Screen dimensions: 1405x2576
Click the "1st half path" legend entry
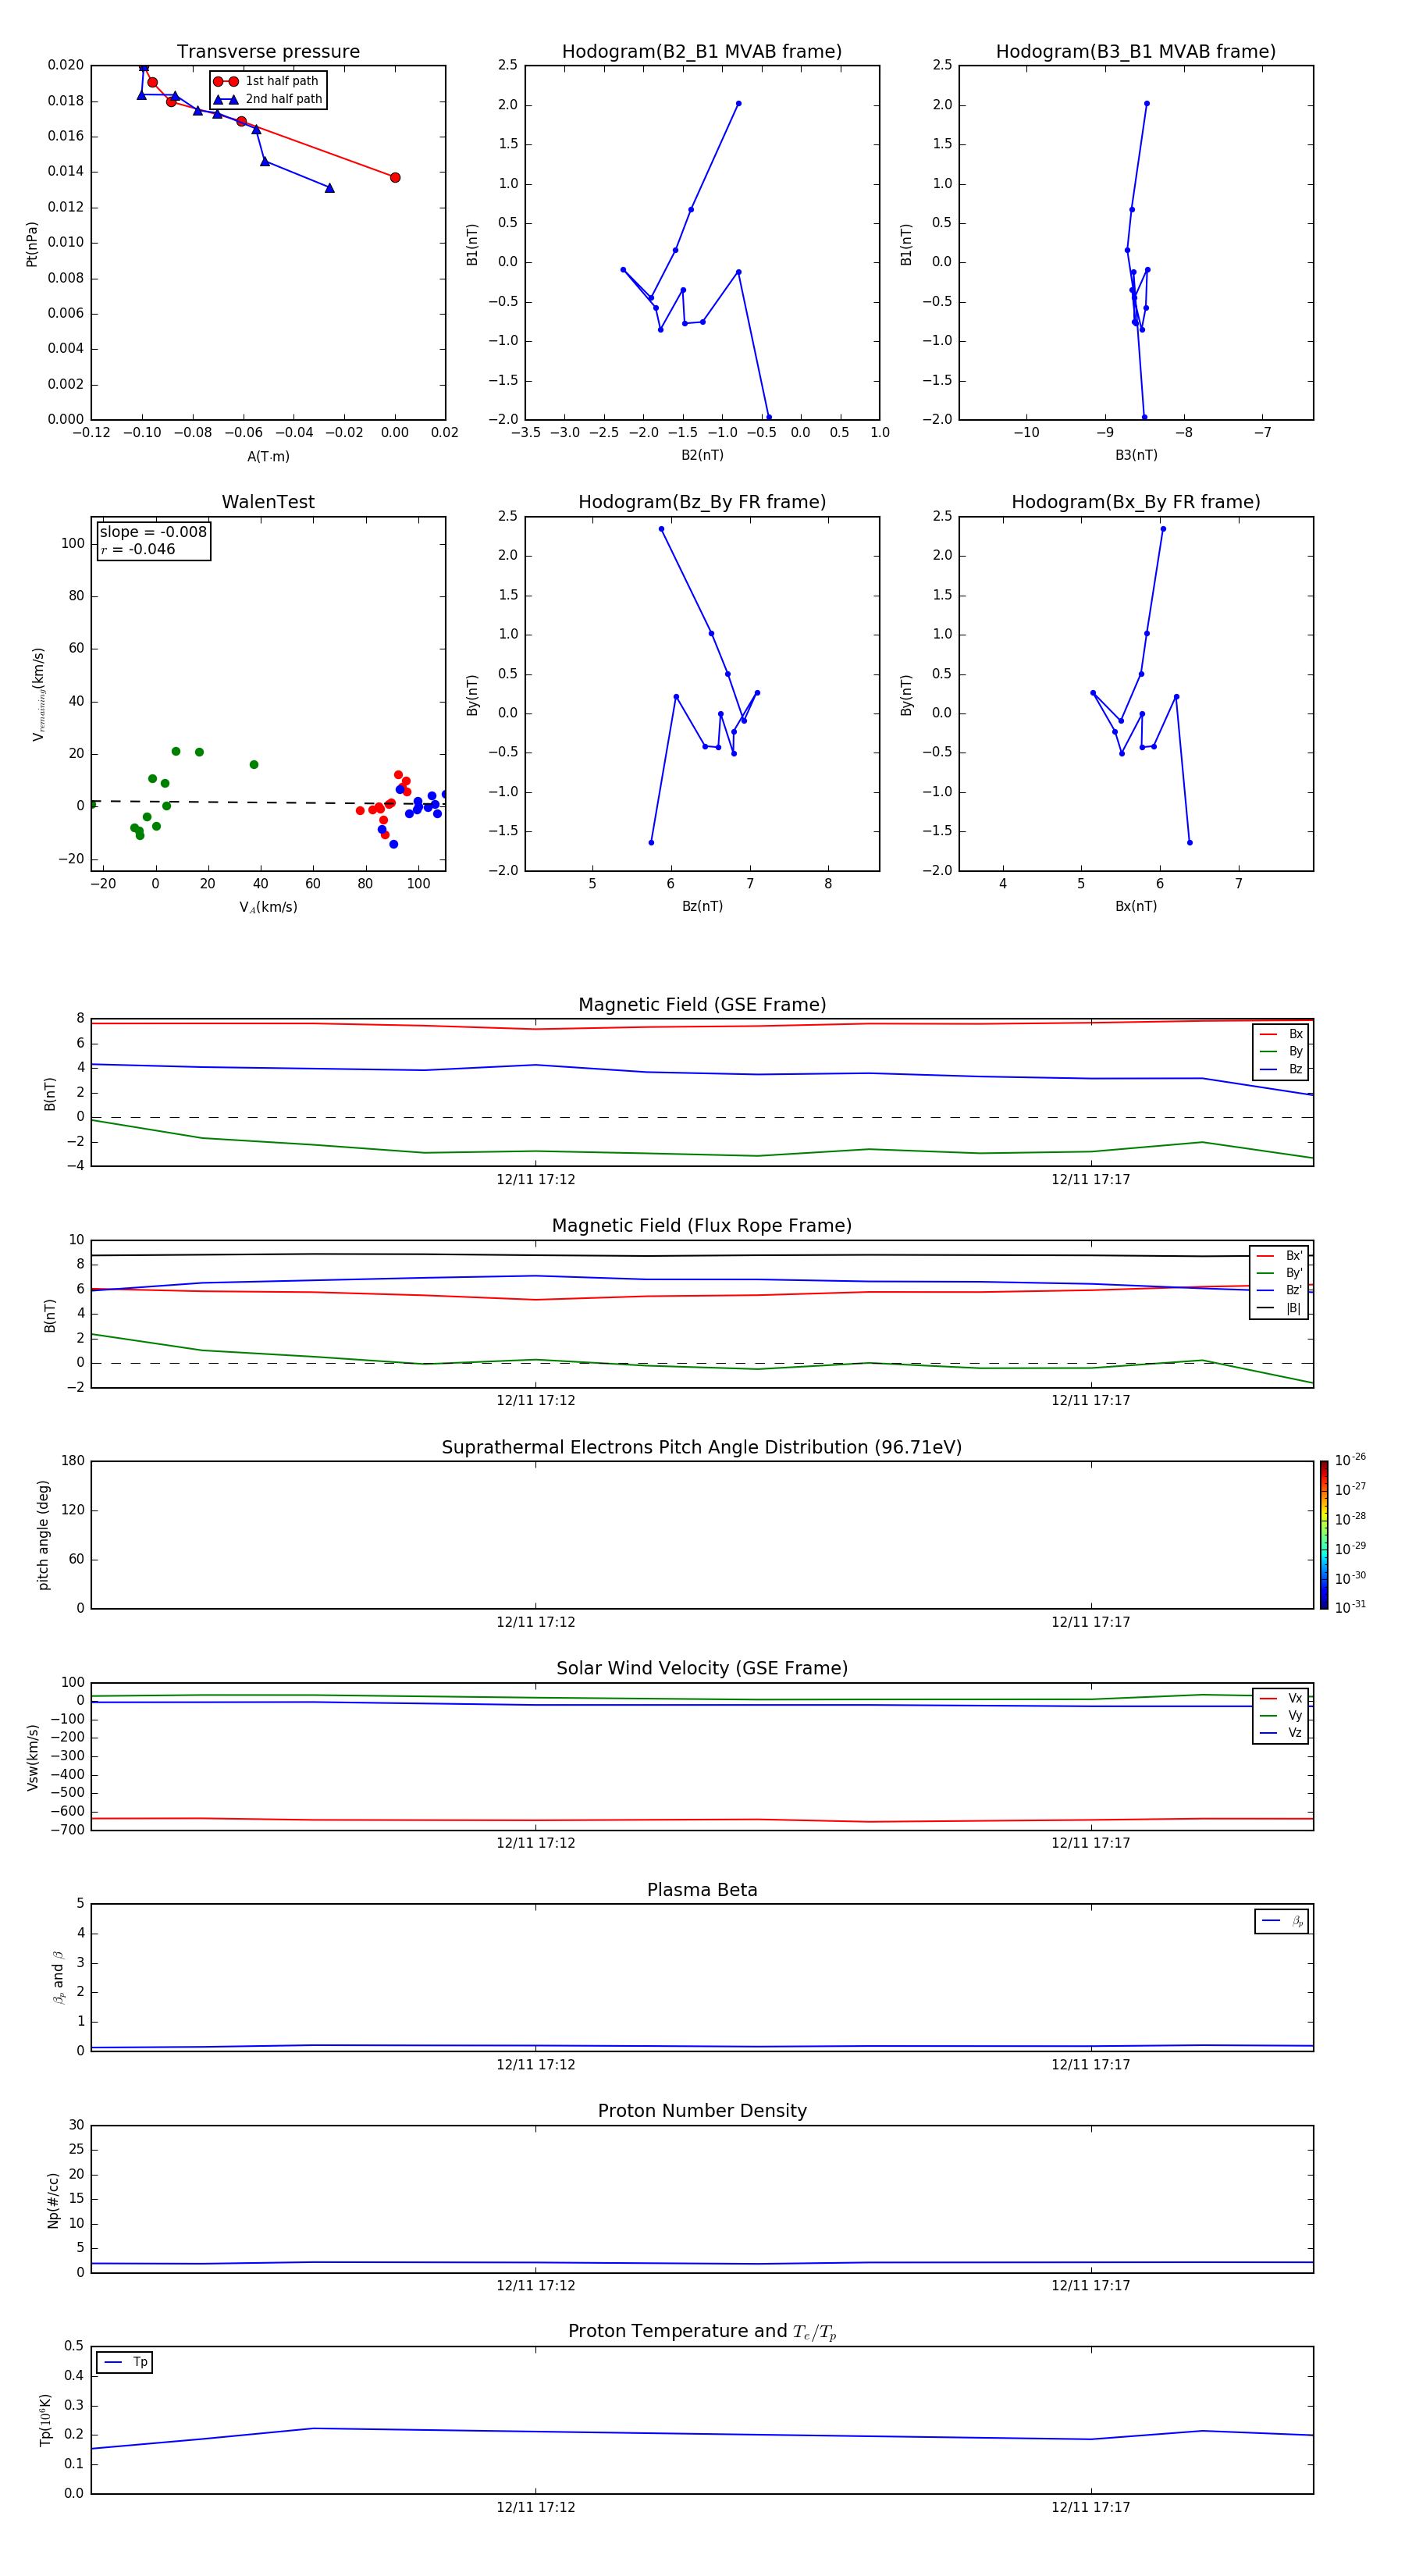point(266,81)
